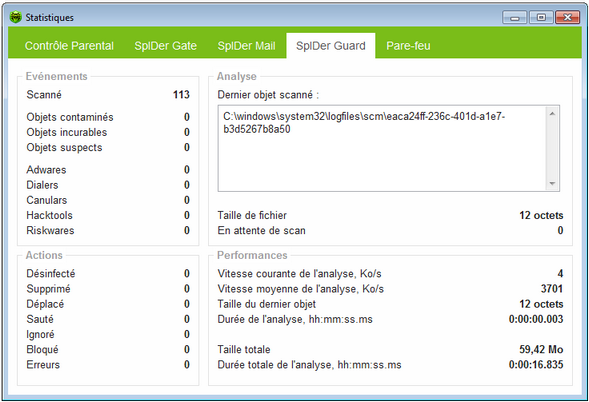
Task: Open the Contrôle Parental tab
Action: tap(69, 46)
